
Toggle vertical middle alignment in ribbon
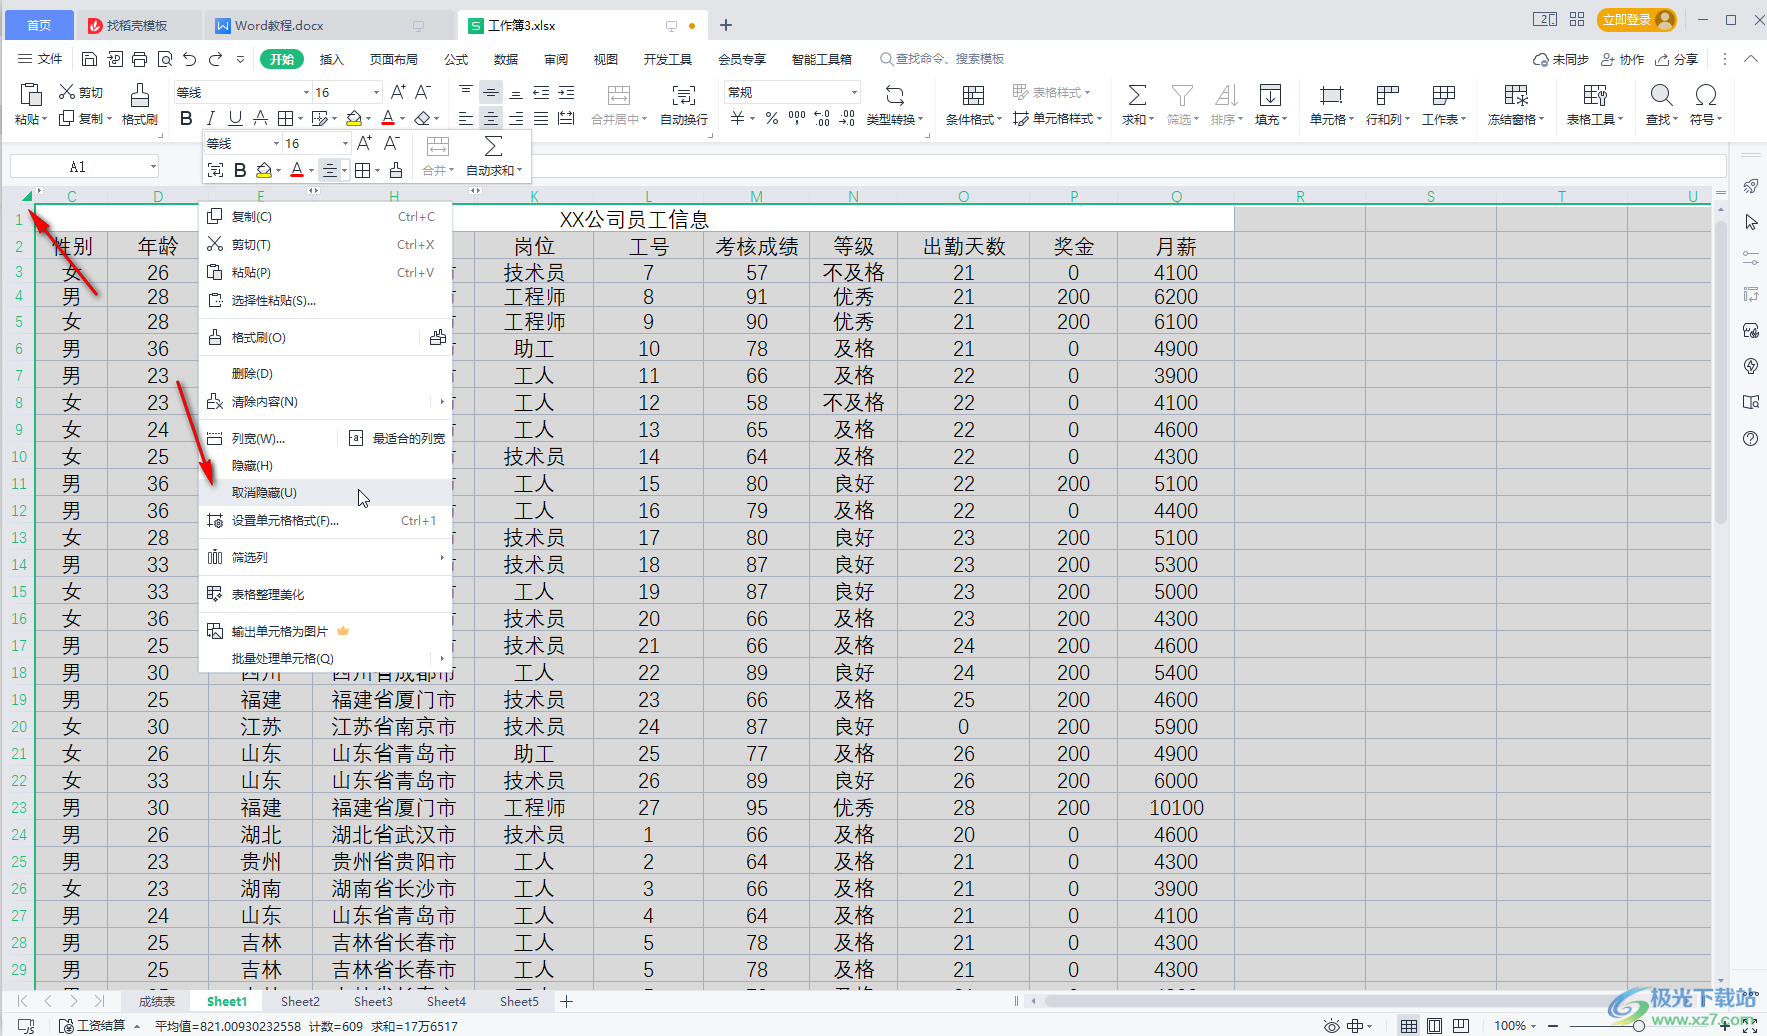490,92
